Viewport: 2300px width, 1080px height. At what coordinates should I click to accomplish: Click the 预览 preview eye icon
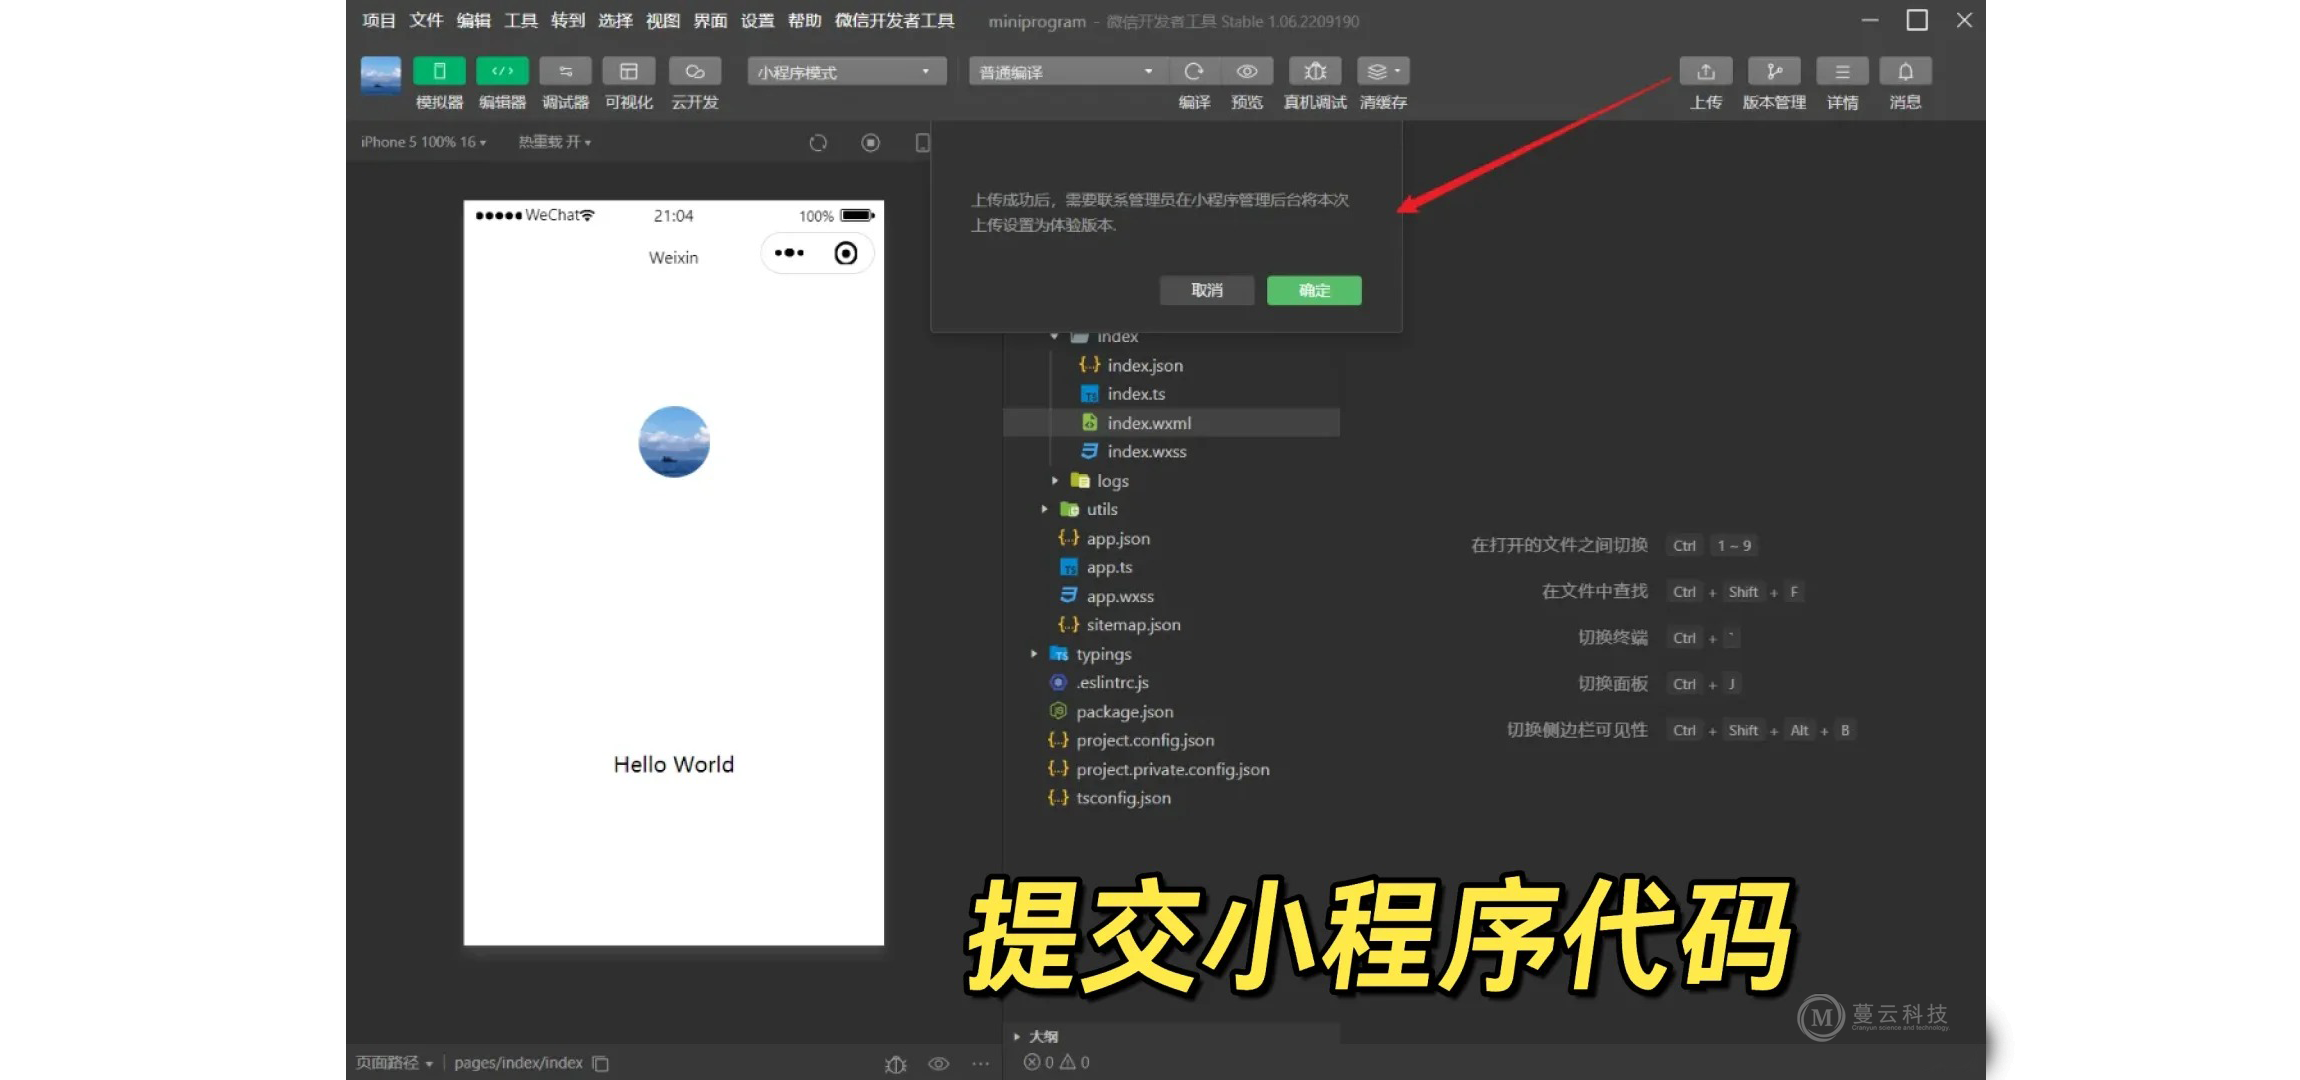[1247, 71]
